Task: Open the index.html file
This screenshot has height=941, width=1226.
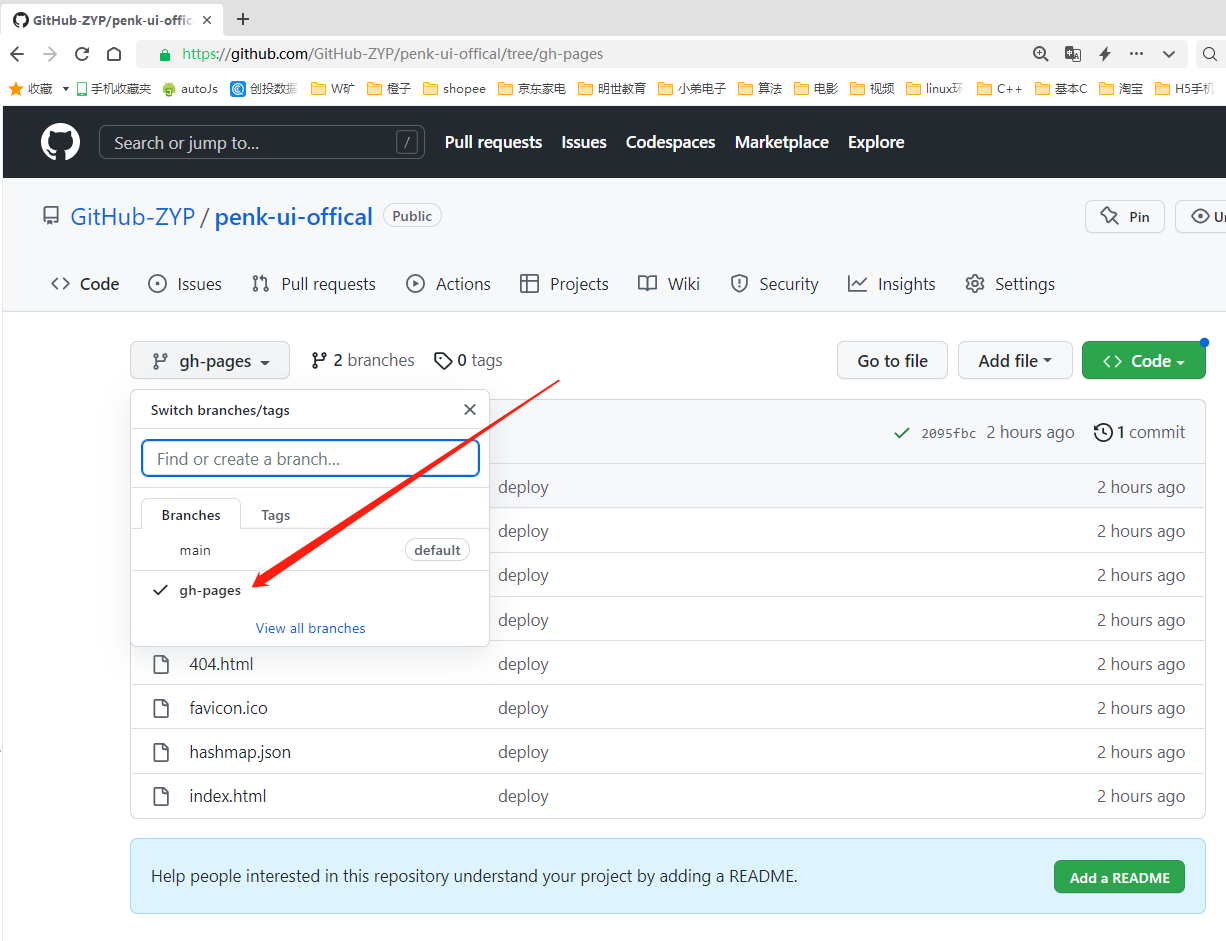Action: pyautogui.click(x=228, y=796)
